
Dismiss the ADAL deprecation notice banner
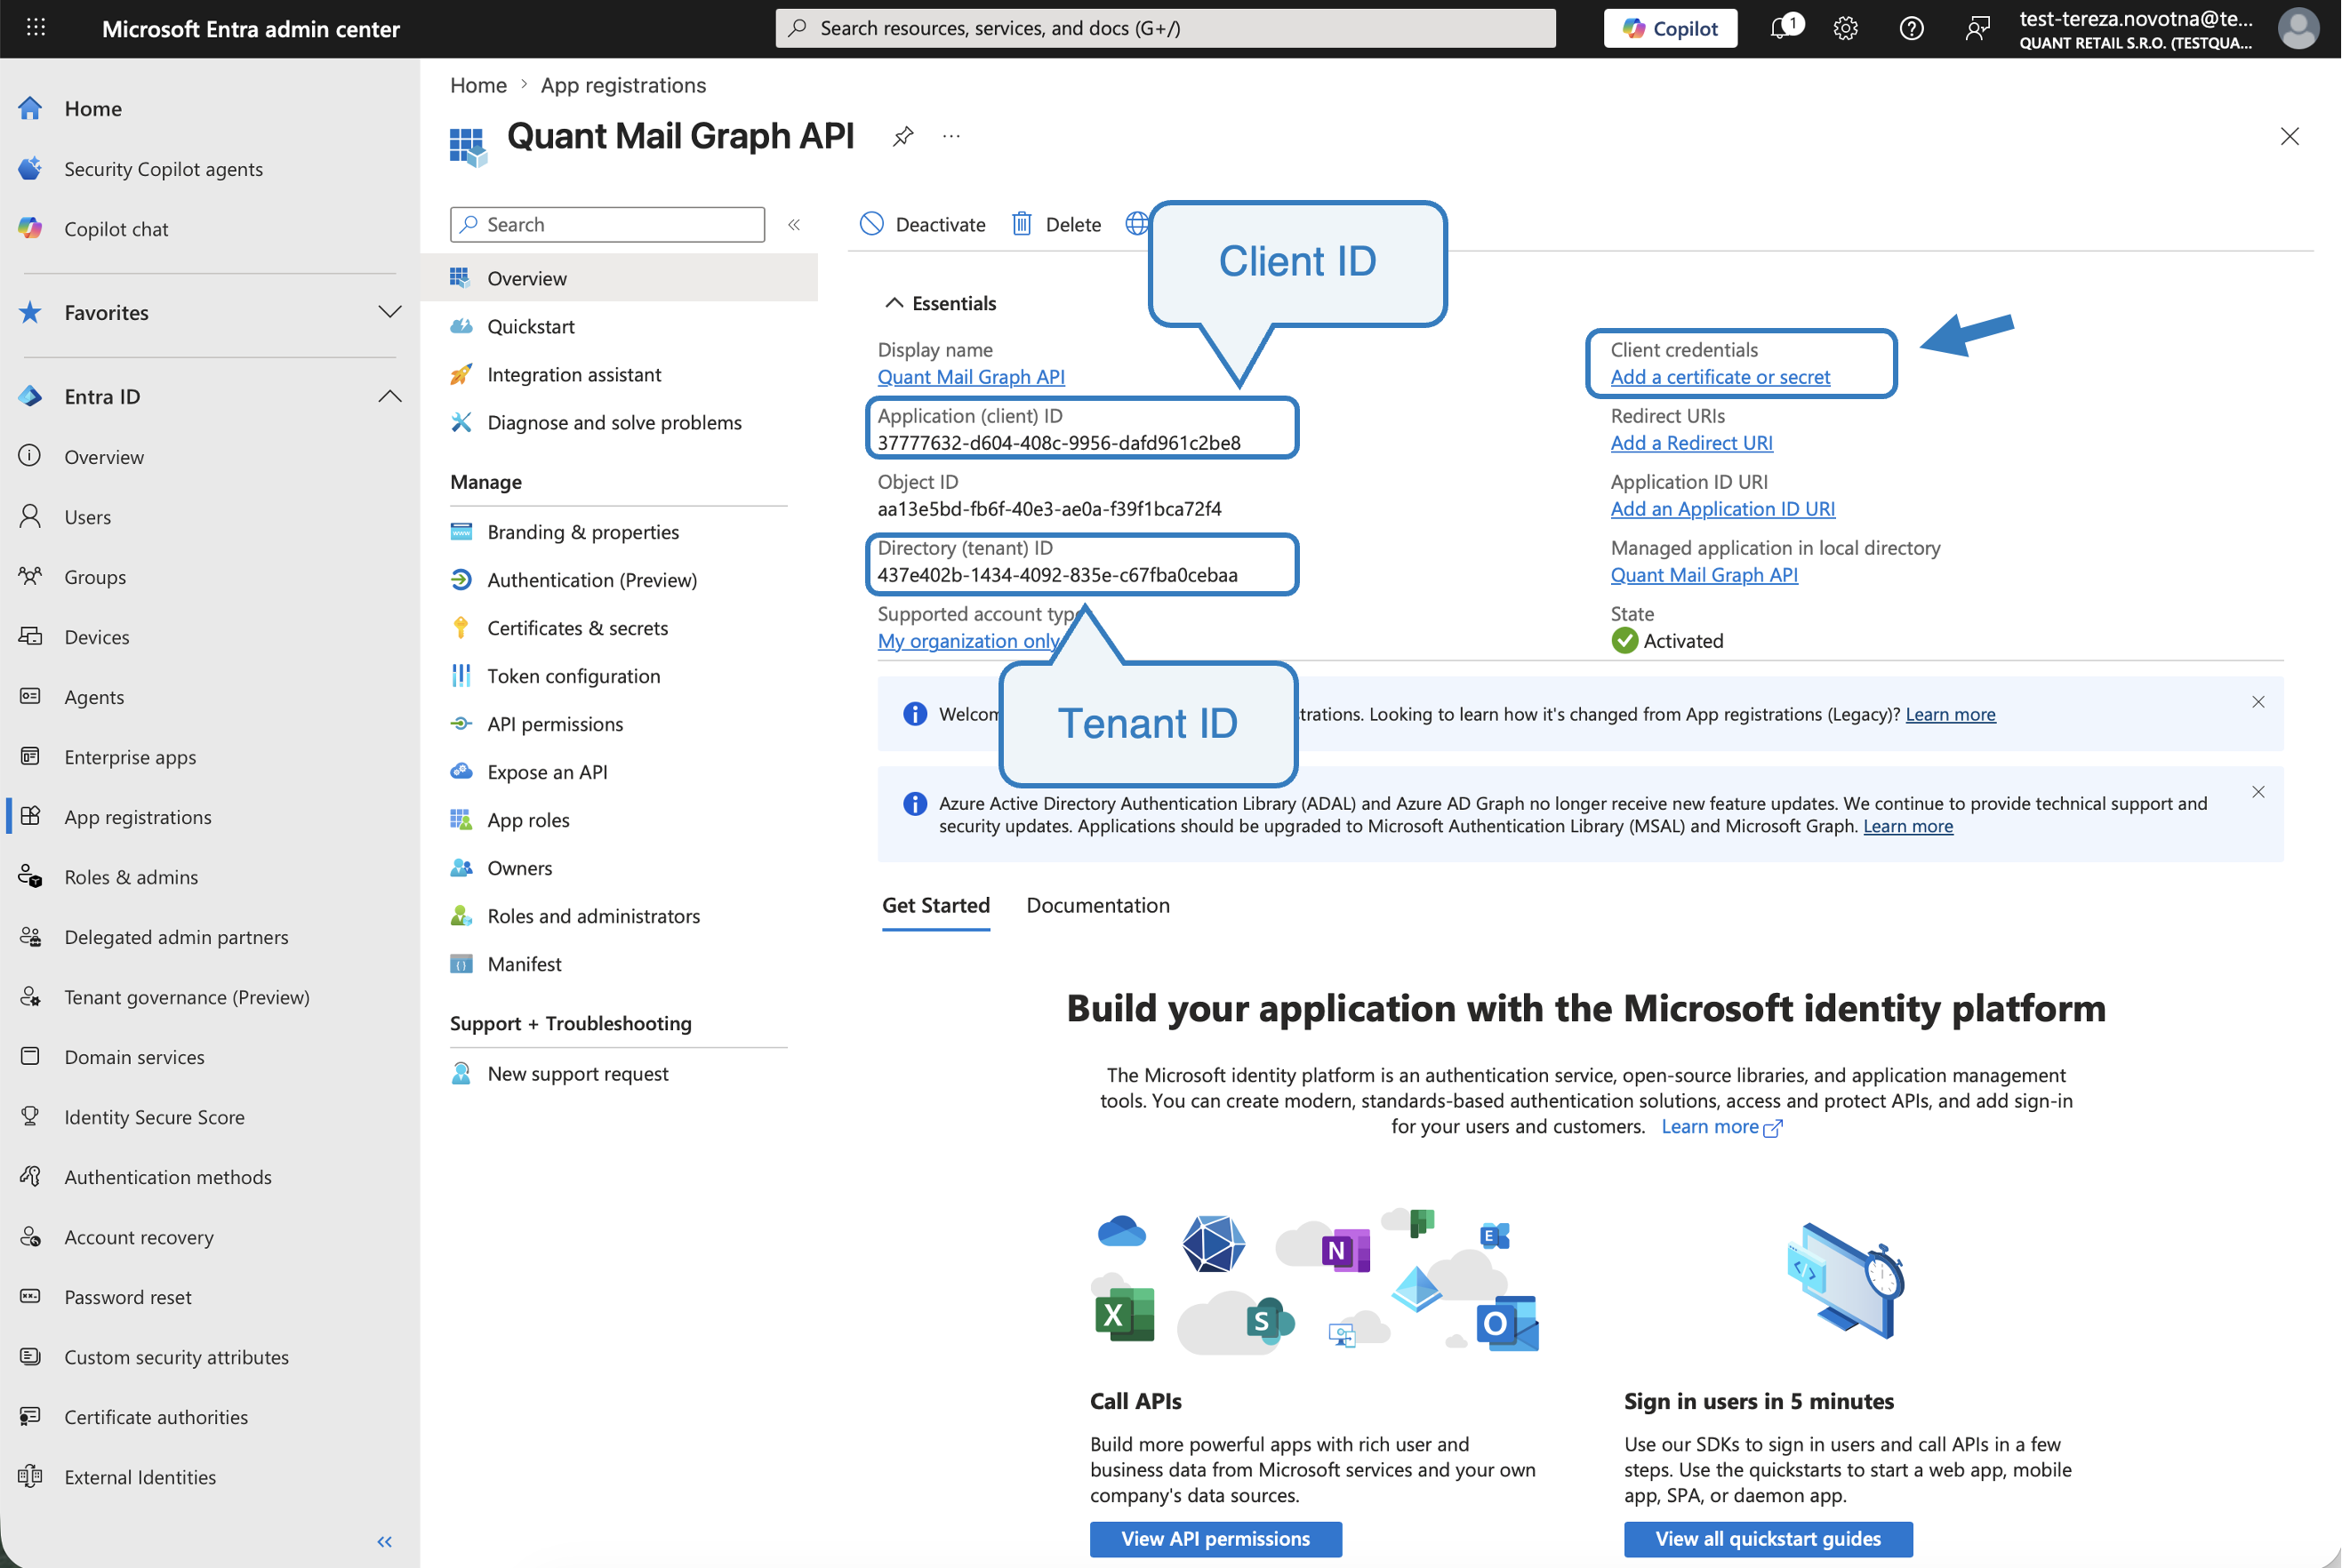click(x=2258, y=792)
